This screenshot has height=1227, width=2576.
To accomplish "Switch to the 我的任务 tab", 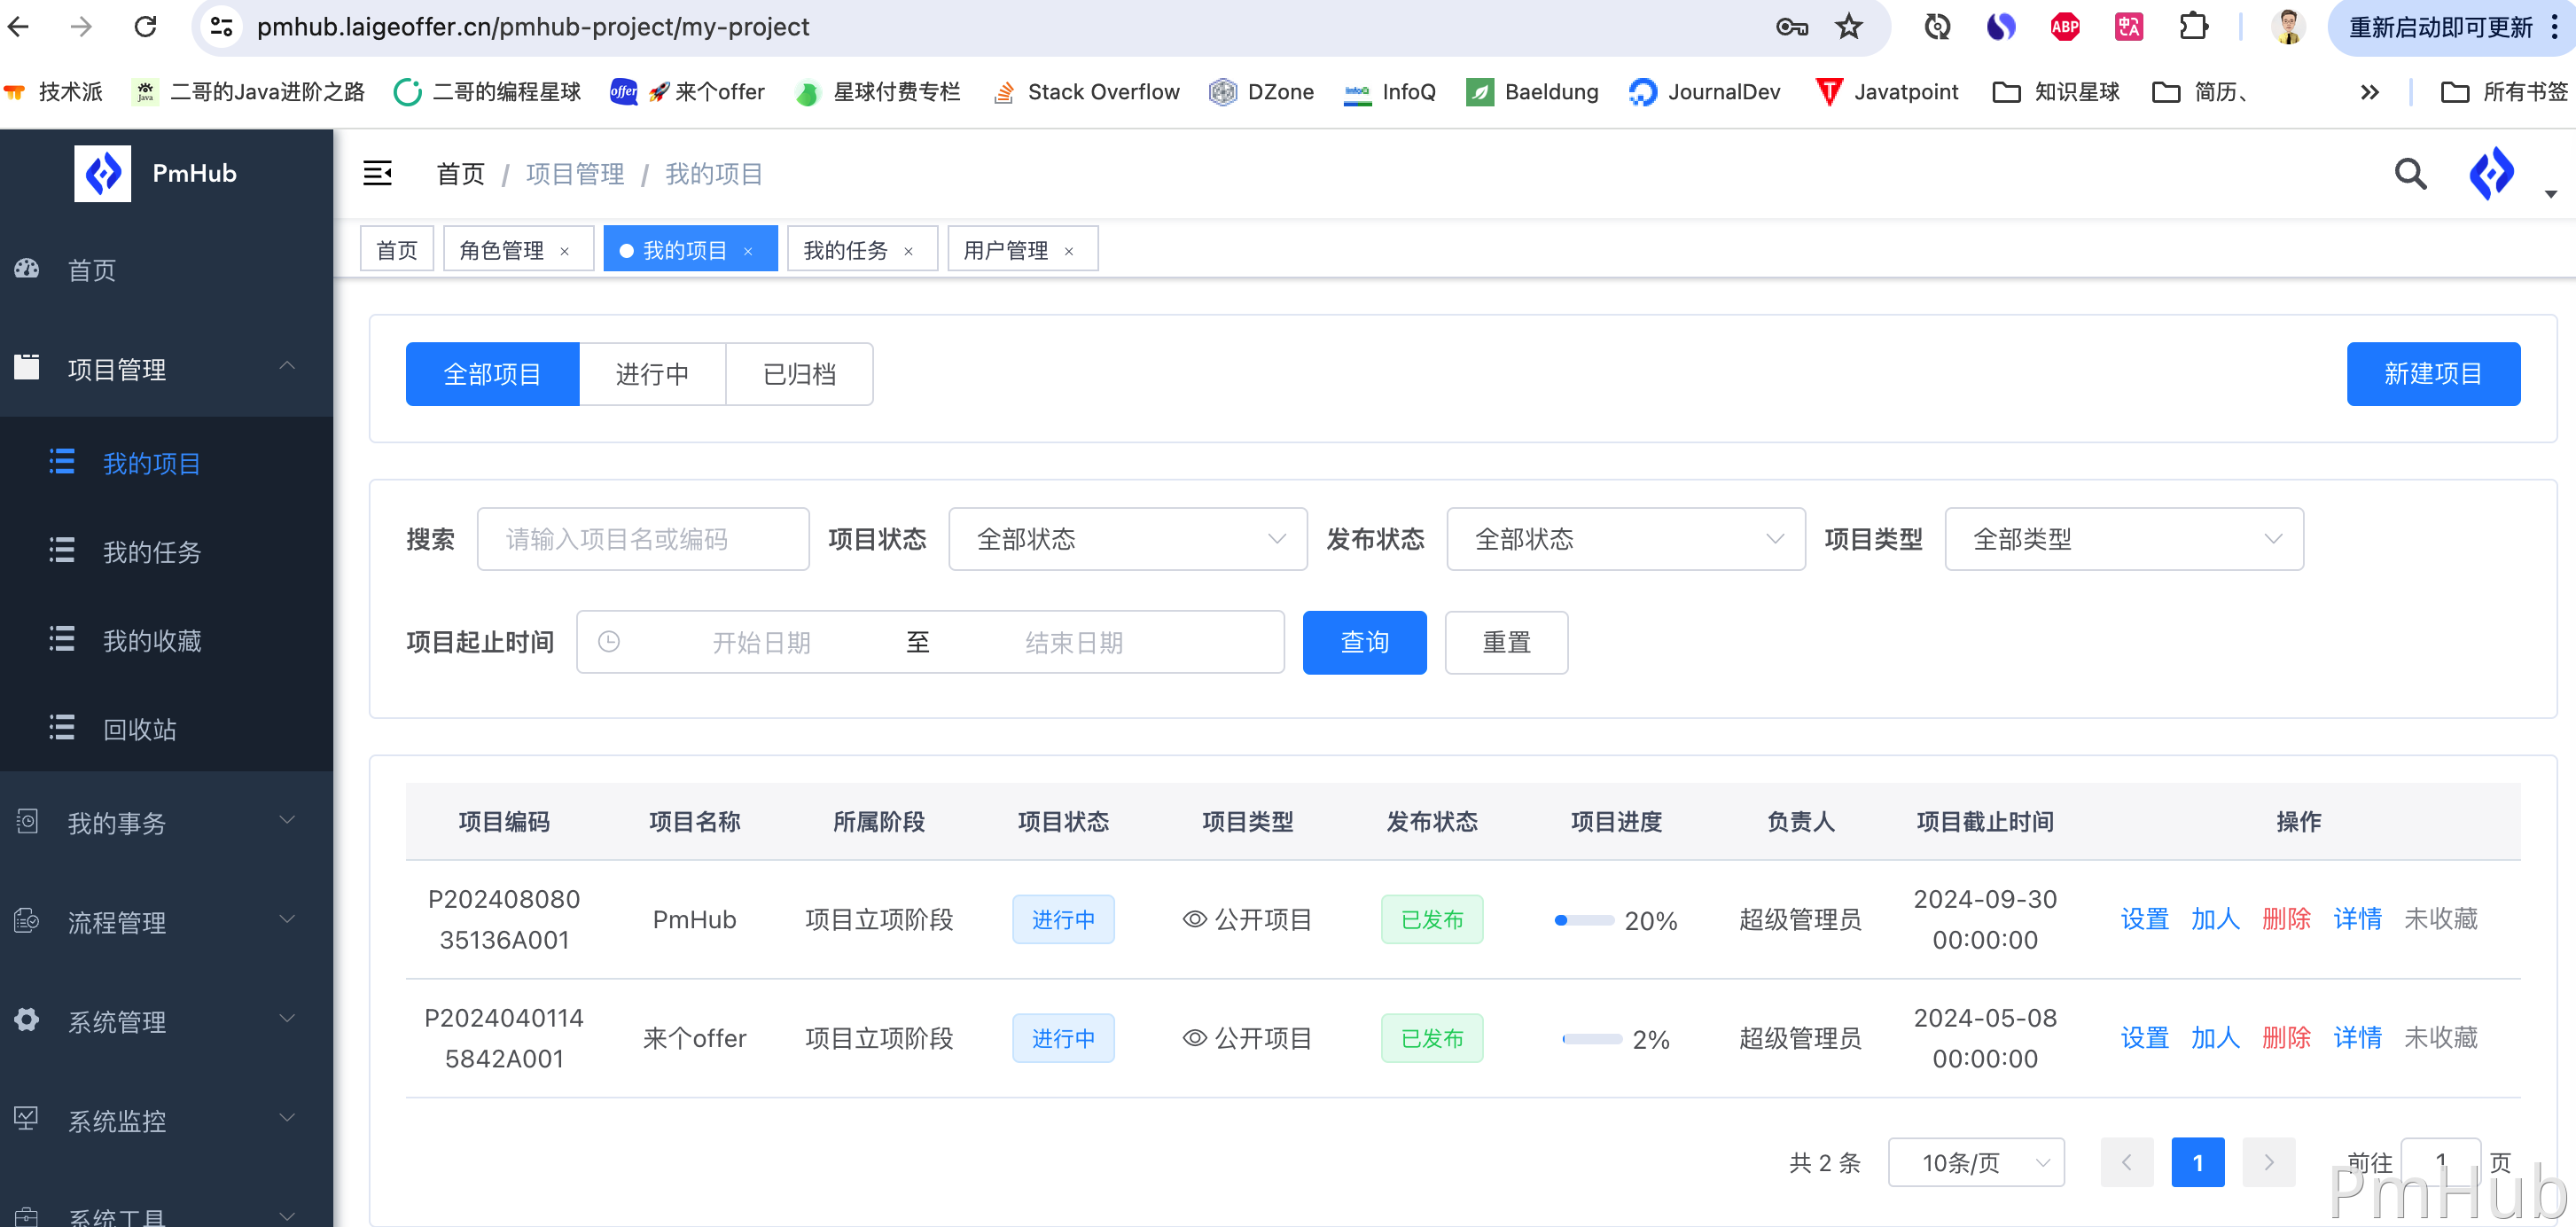I will (846, 250).
